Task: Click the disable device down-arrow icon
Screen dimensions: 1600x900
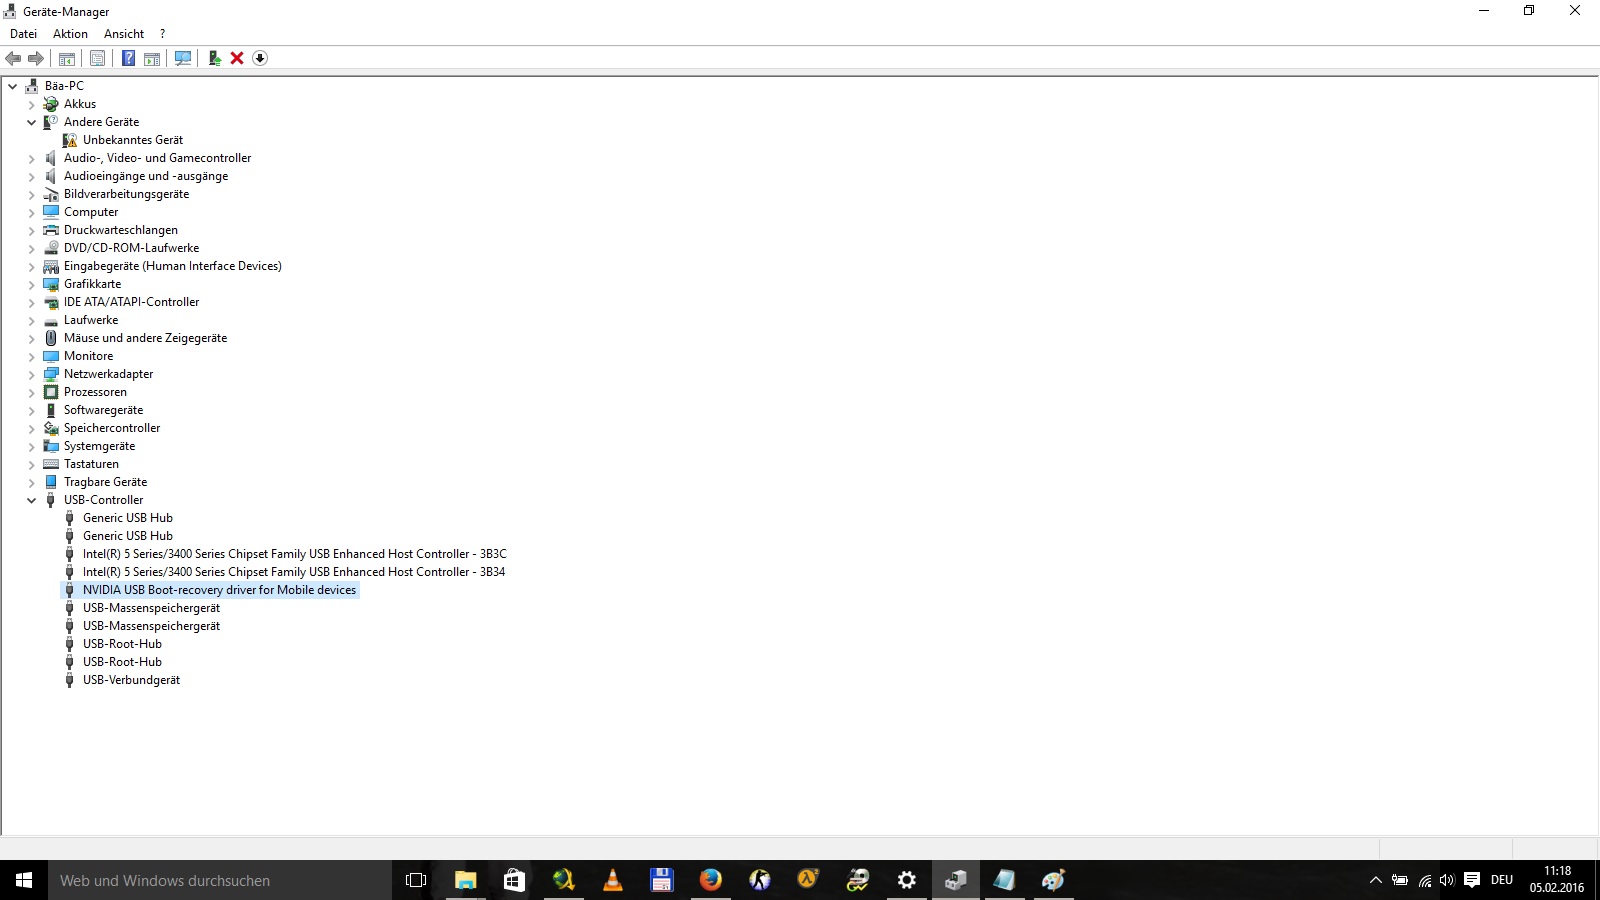Action: pyautogui.click(x=260, y=58)
